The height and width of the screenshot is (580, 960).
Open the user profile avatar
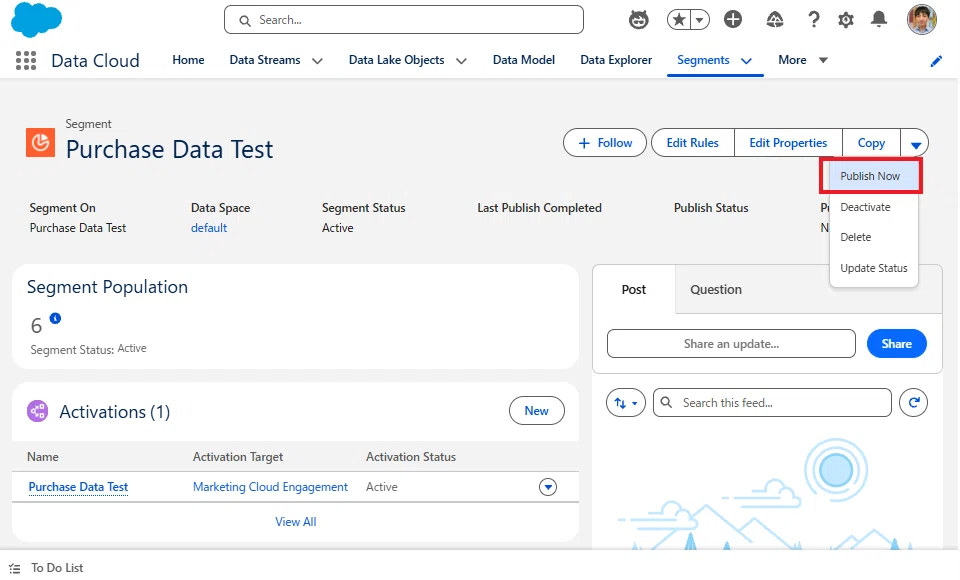tap(921, 20)
